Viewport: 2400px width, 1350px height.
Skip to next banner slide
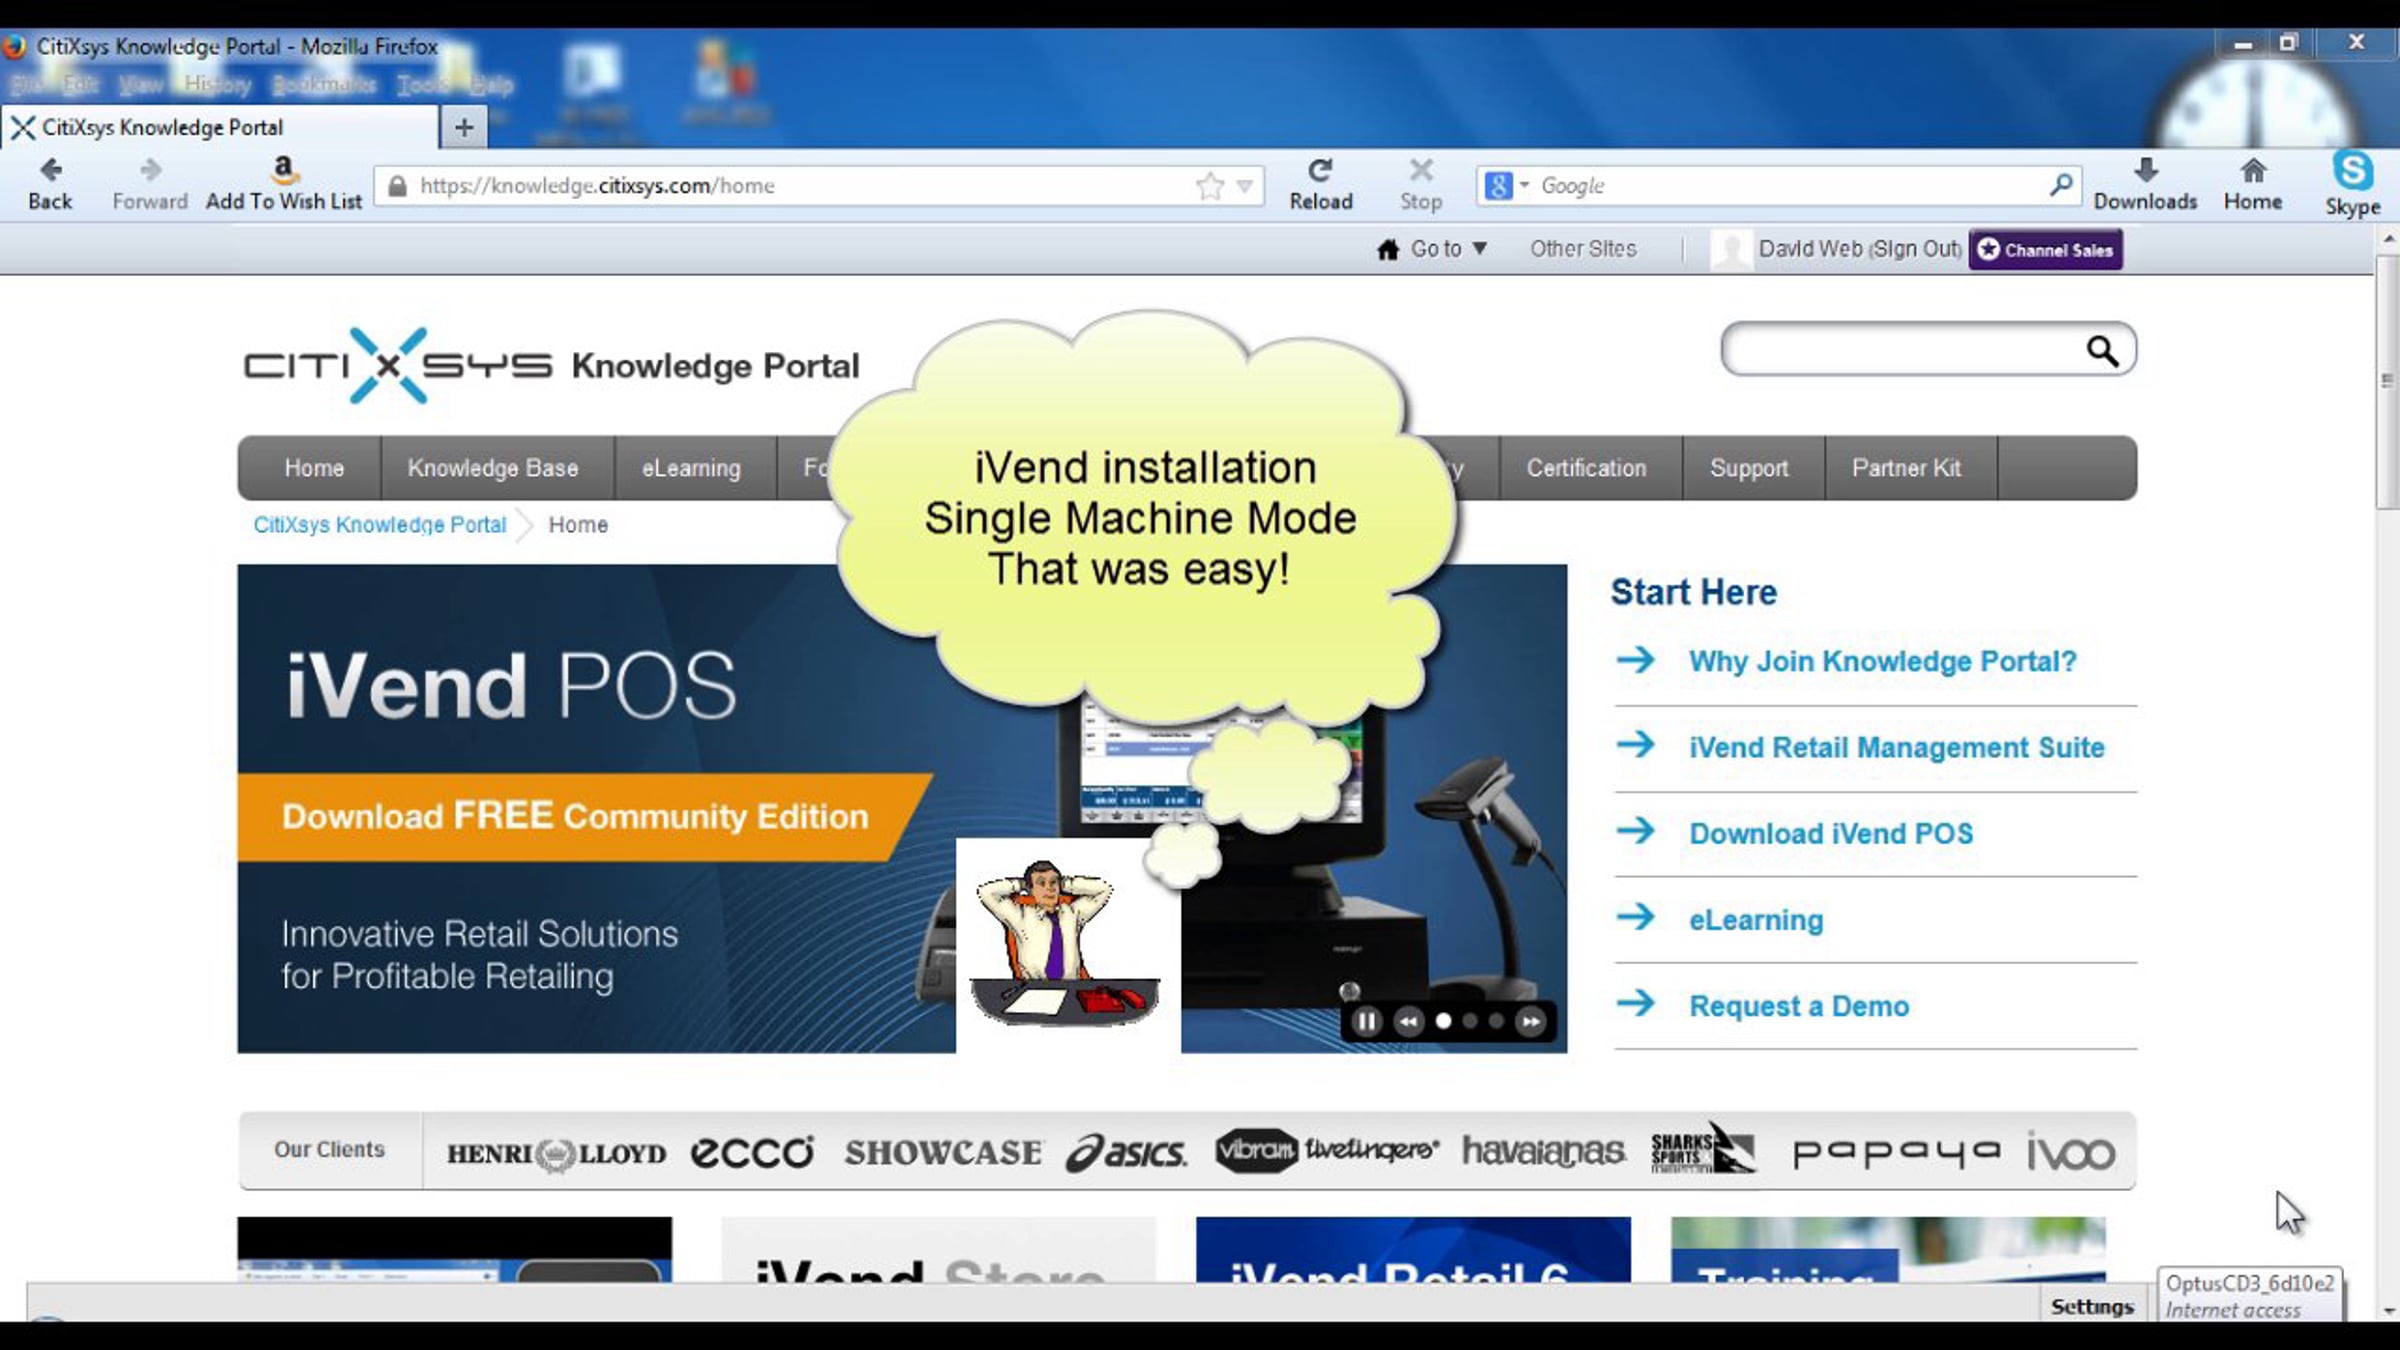(x=1530, y=1021)
